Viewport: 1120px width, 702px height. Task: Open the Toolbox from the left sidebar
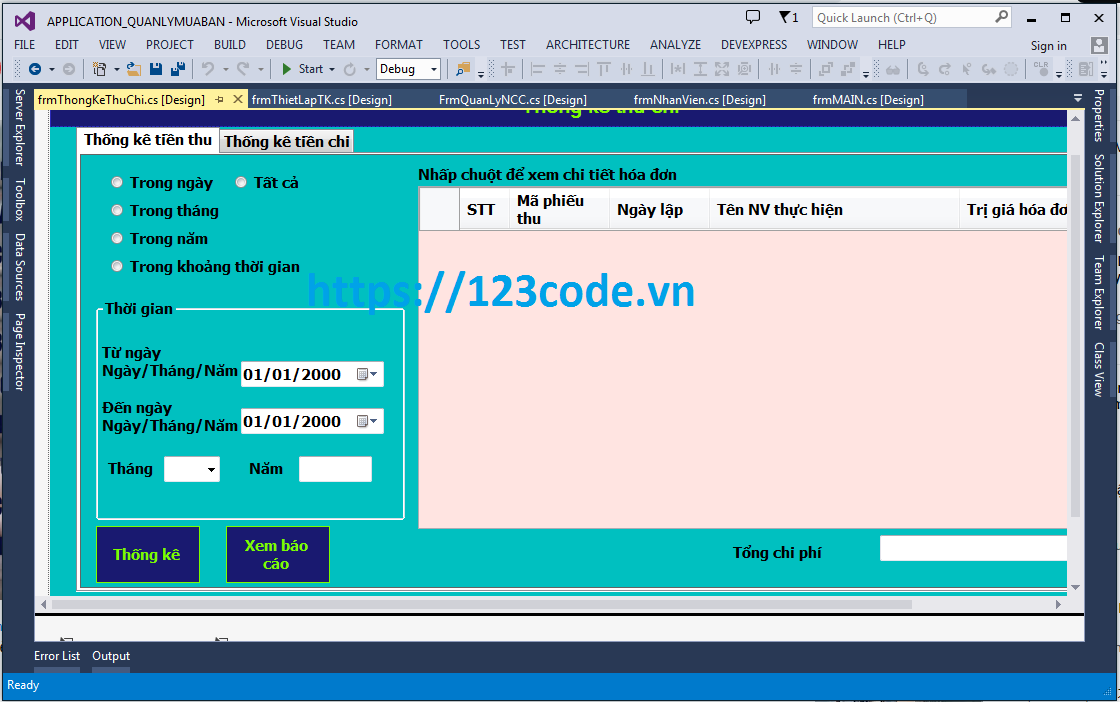(x=20, y=199)
